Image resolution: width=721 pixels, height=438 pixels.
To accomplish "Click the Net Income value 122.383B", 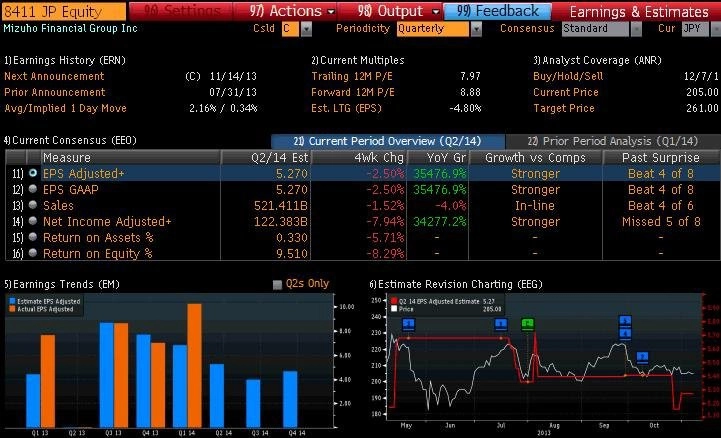I will (x=280, y=222).
